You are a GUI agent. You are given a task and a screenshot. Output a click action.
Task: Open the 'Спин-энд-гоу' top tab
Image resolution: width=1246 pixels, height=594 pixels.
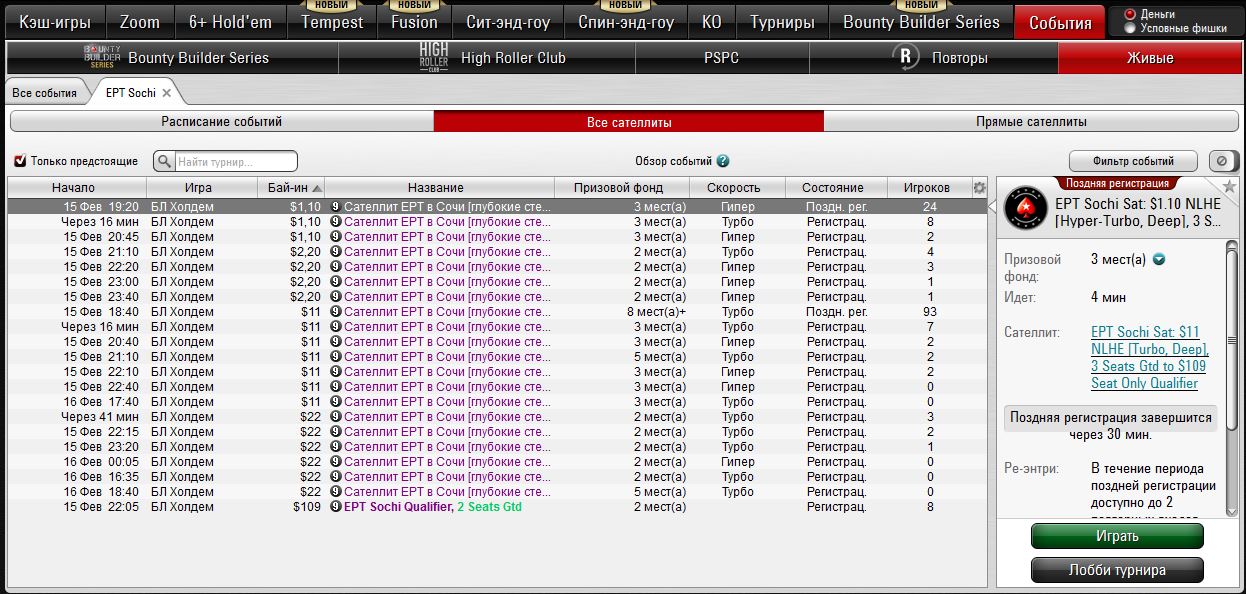coord(626,22)
